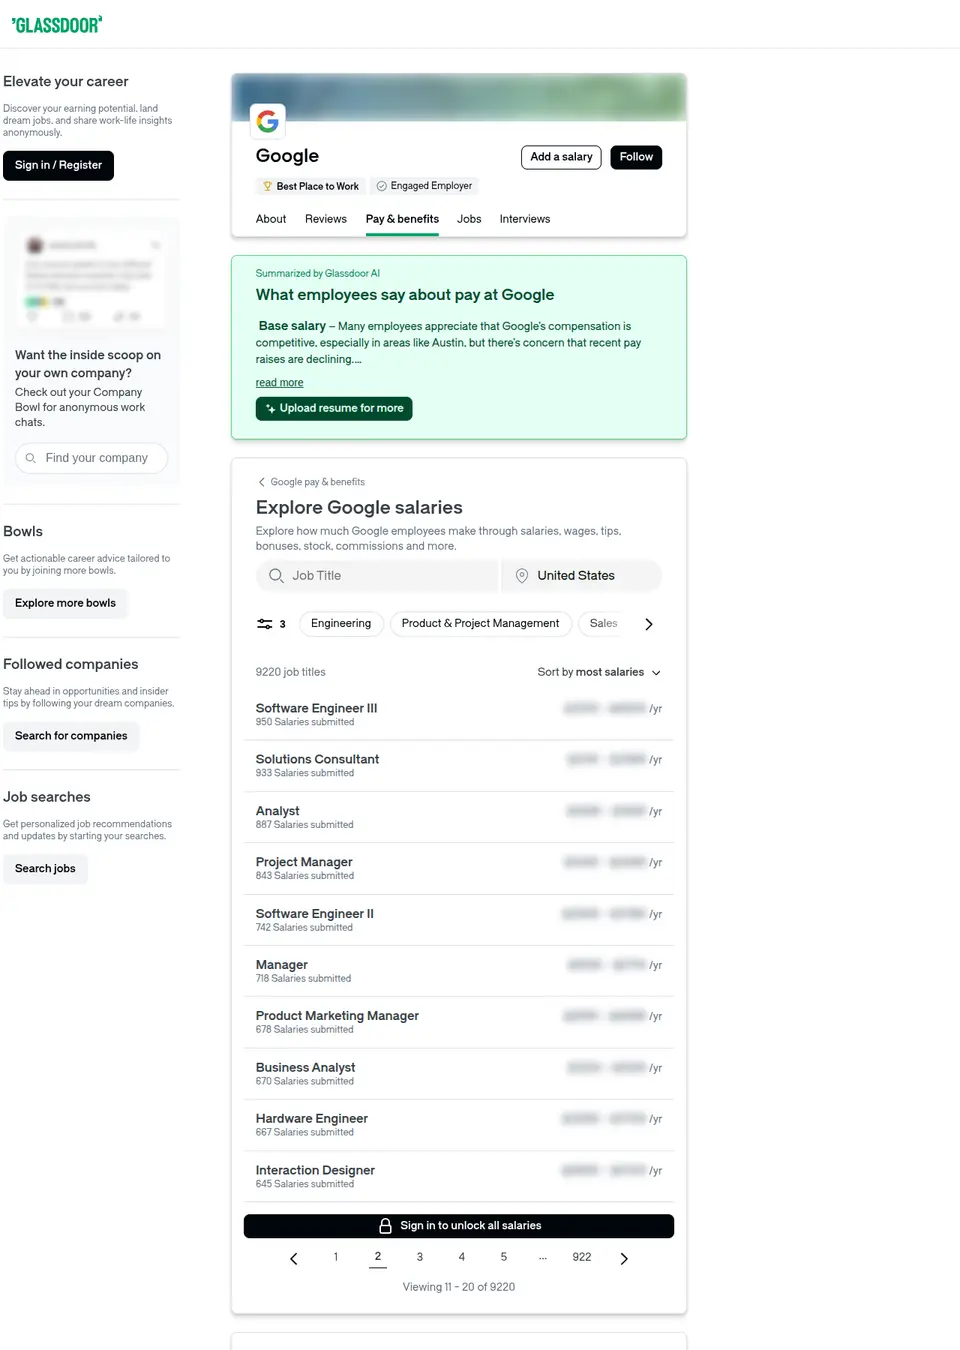The image size is (960, 1350).
Task: Open the Sort by most salaries dropdown
Action: pyautogui.click(x=599, y=672)
